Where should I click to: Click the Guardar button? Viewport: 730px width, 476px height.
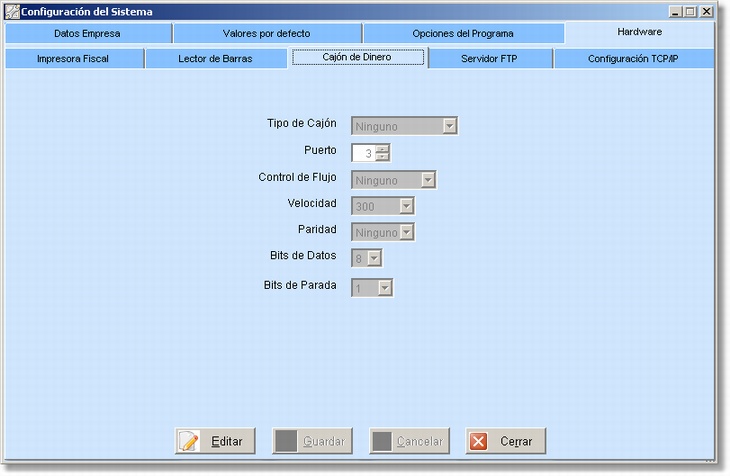point(311,441)
